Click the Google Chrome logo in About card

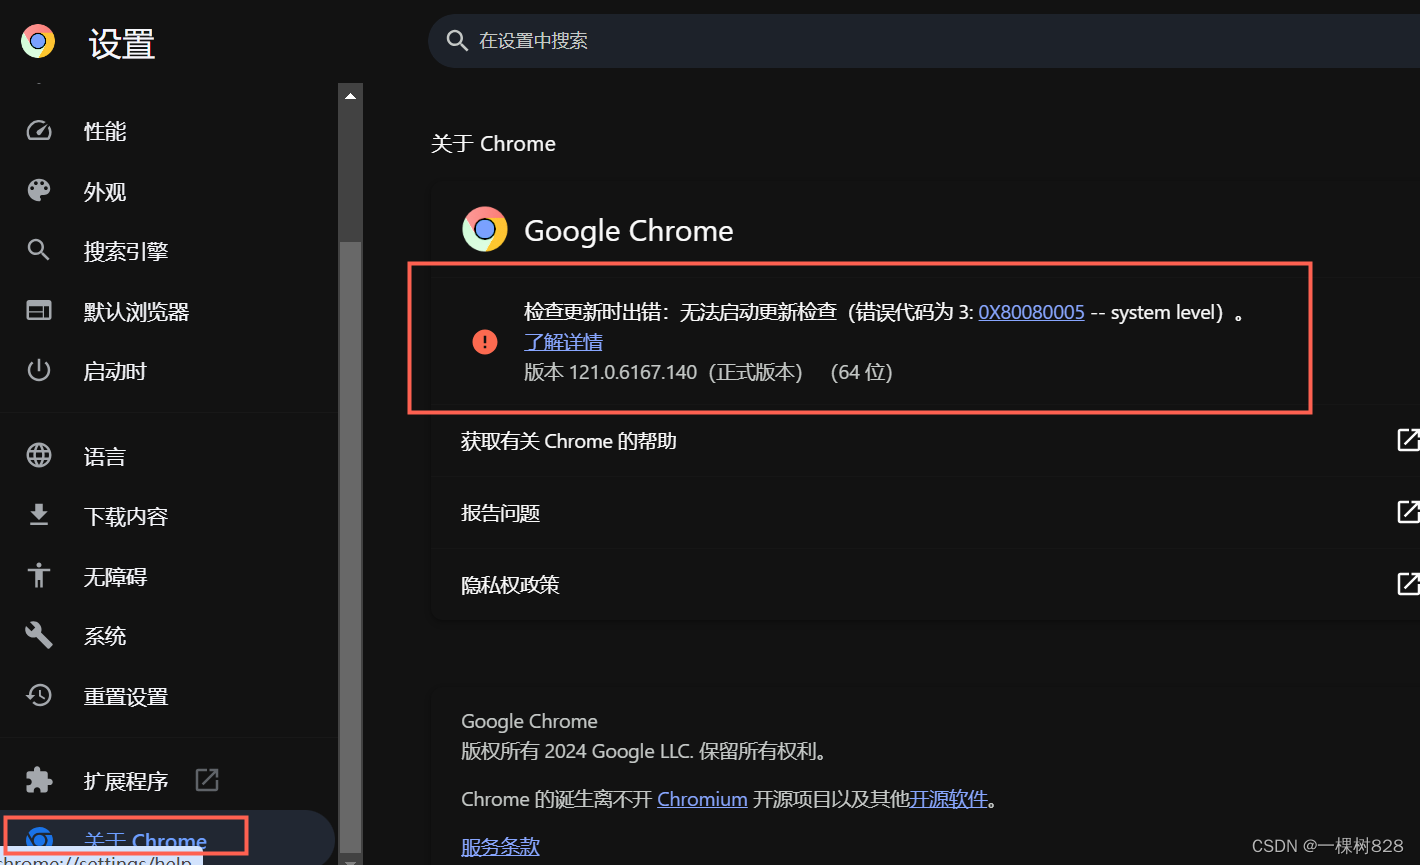[485, 230]
